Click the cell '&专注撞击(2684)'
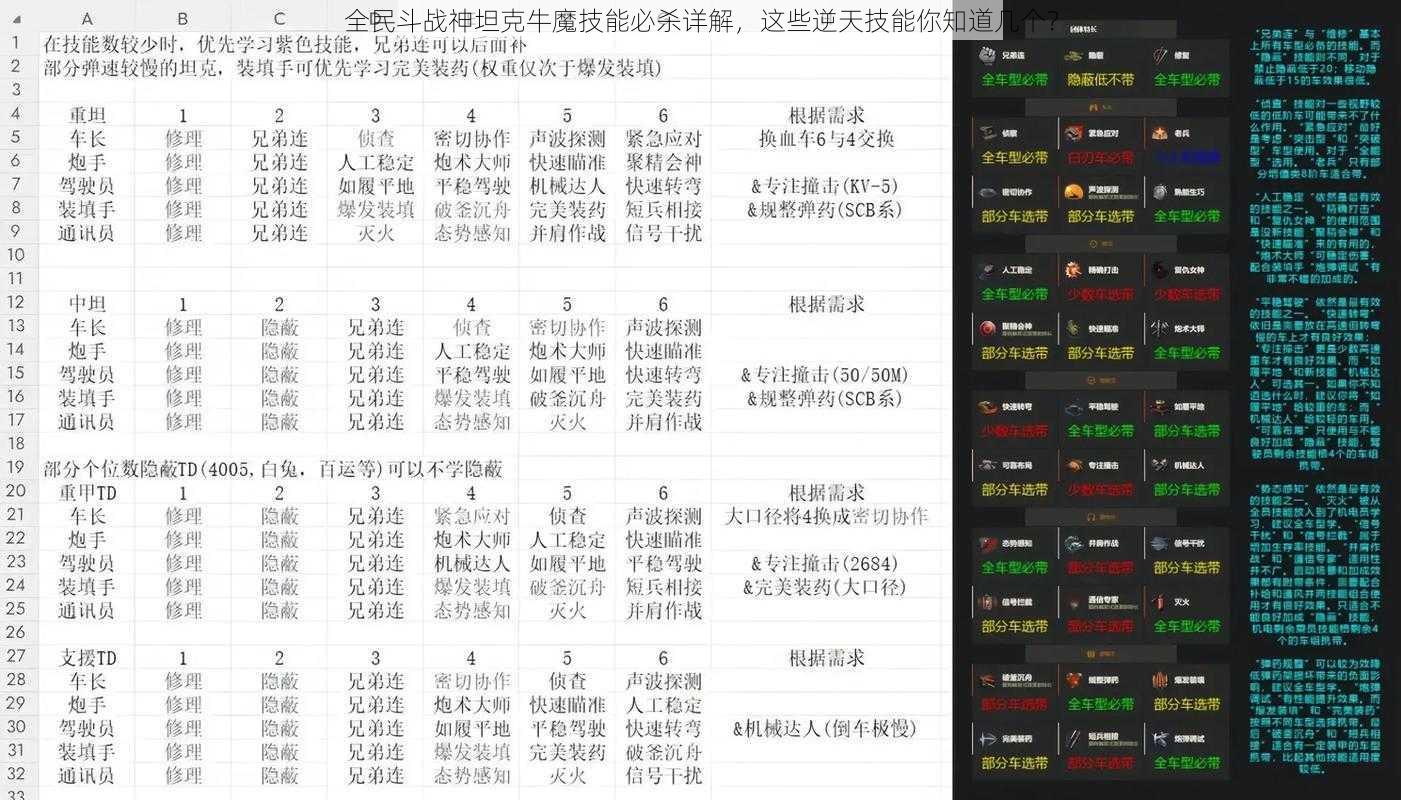 [x=826, y=563]
